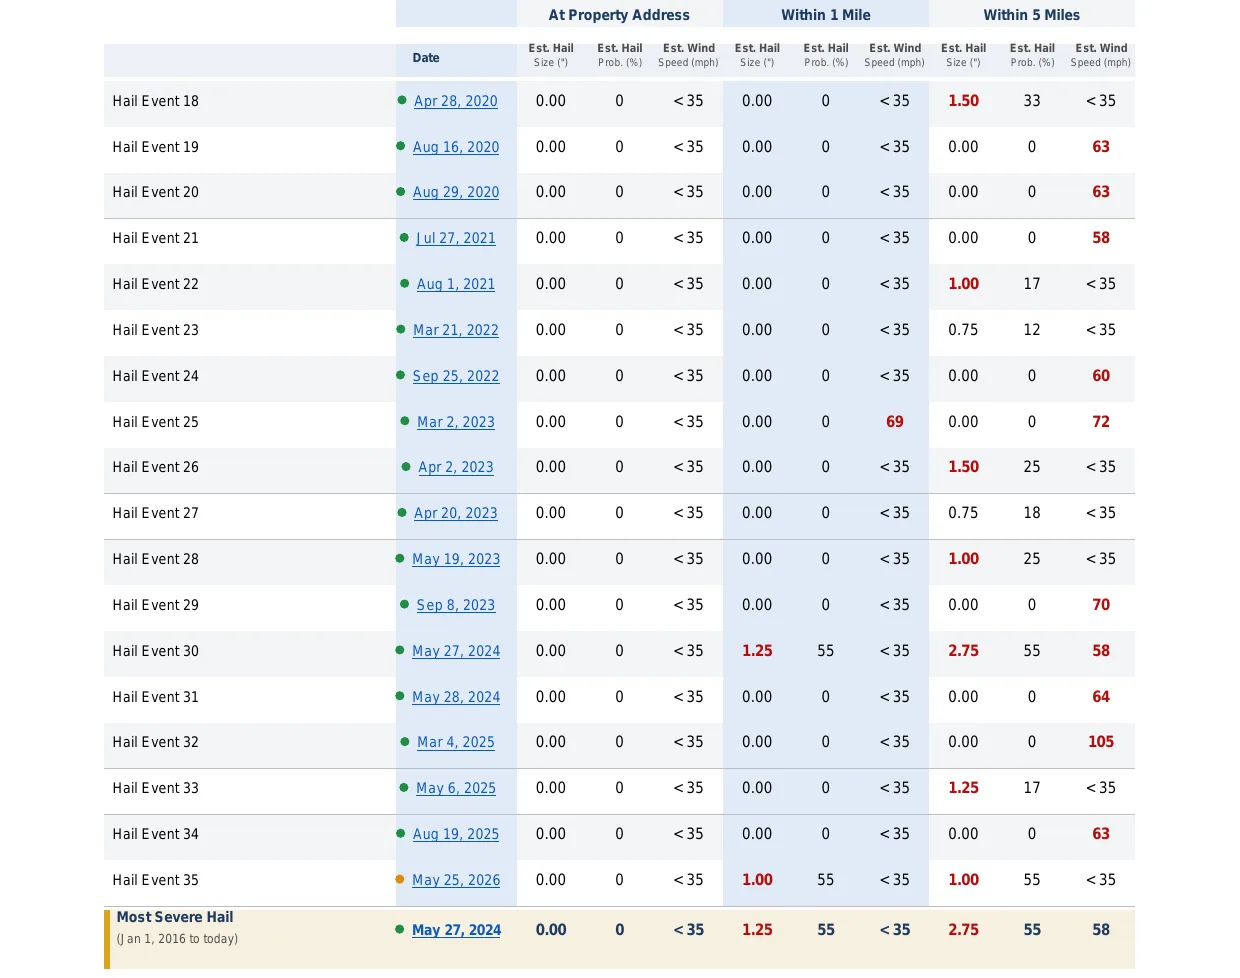Select the "18" hail probability in Hail Event 27

[x=1032, y=513]
